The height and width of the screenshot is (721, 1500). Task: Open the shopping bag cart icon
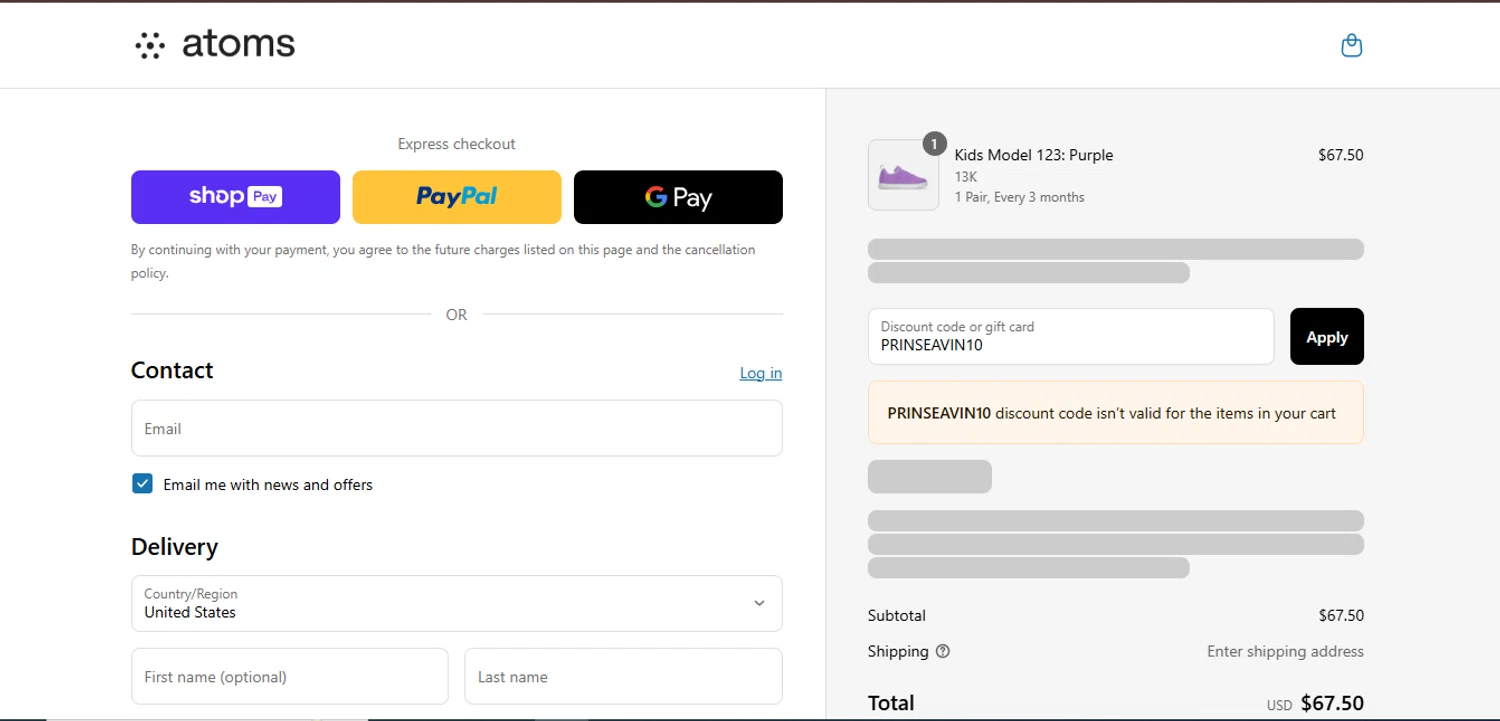(1351, 46)
